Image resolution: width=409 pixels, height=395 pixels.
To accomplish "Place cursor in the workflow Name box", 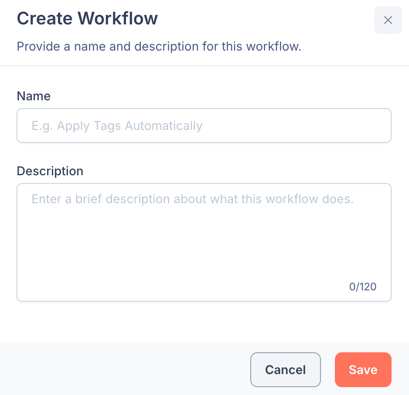I will [204, 126].
